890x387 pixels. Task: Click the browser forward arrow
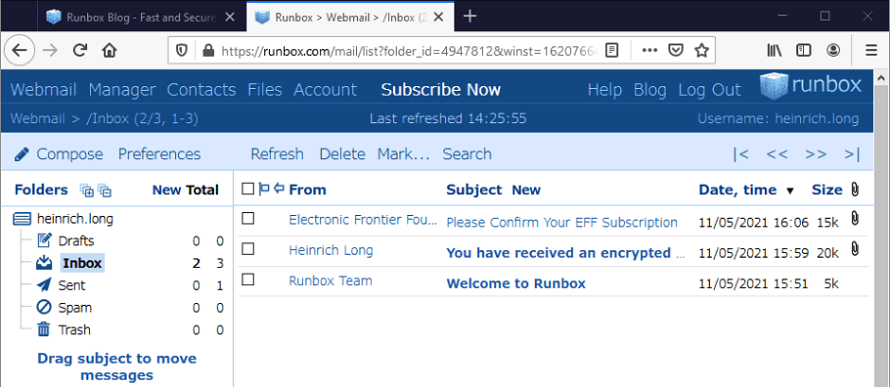tap(51, 51)
